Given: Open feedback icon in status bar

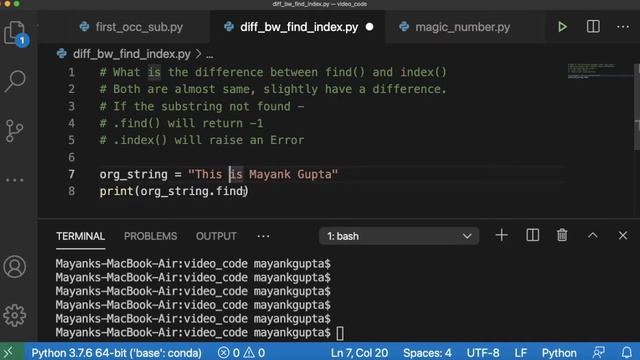Looking at the screenshot, I should [x=599, y=353].
